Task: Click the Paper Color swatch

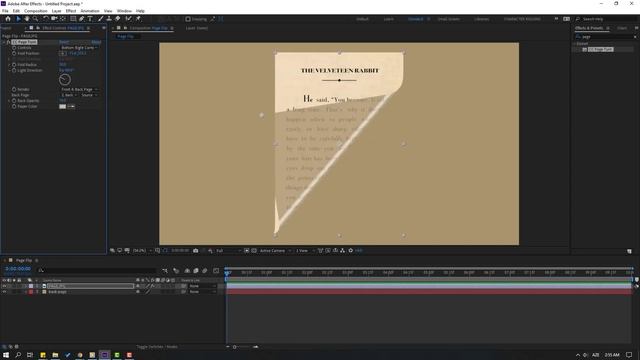Action: click(62, 107)
